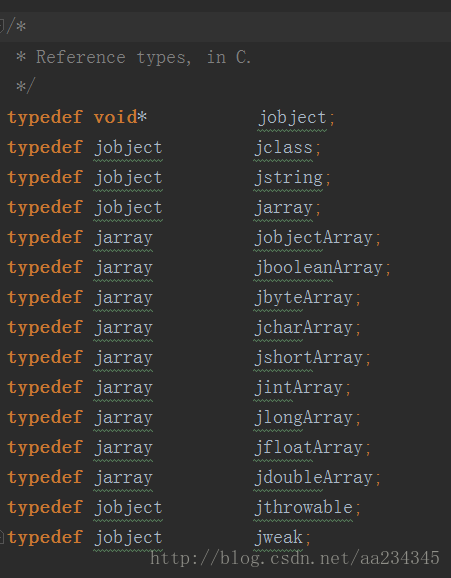The height and width of the screenshot is (578, 451).
Task: Click 'jarray' base type on jdoubleArray line
Action: pyautogui.click(x=123, y=478)
